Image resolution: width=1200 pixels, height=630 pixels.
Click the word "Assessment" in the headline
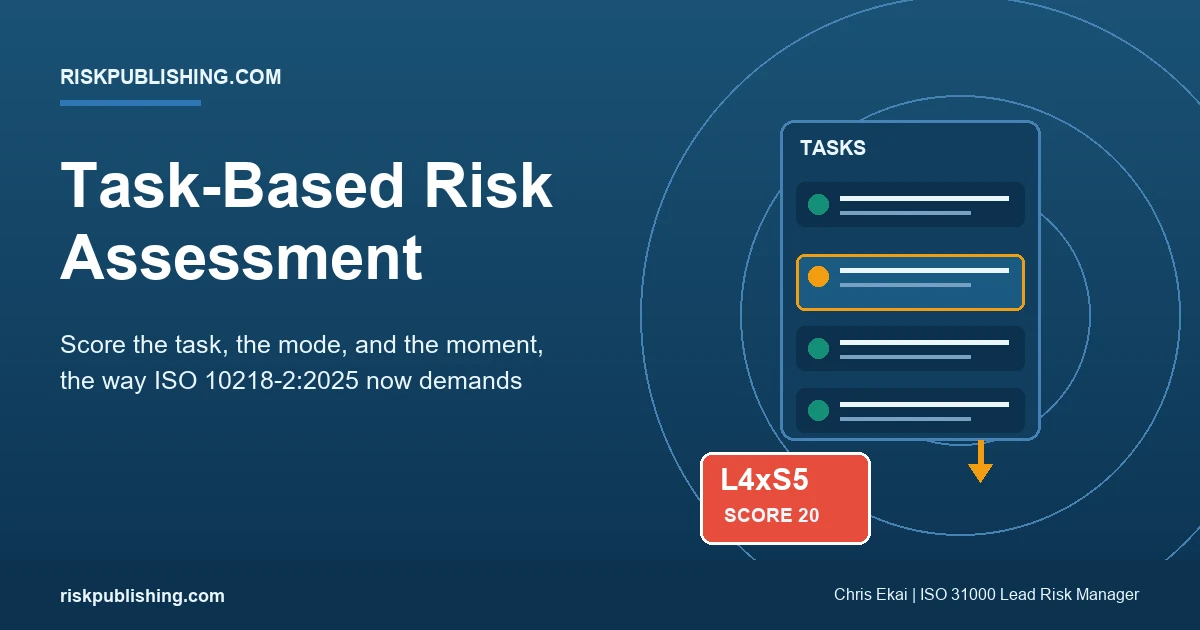click(241, 256)
